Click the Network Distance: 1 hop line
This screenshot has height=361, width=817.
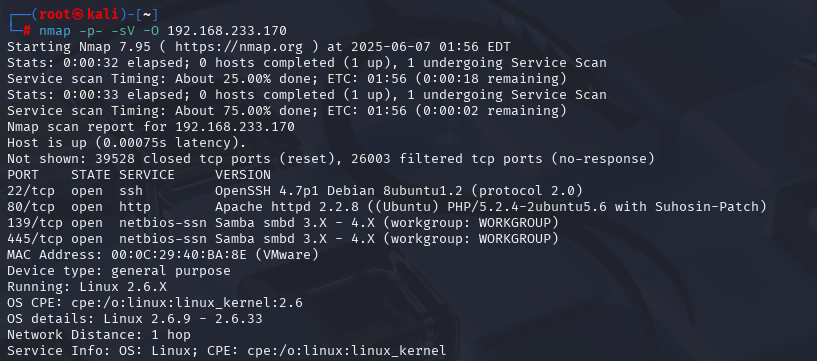[x=99, y=335]
